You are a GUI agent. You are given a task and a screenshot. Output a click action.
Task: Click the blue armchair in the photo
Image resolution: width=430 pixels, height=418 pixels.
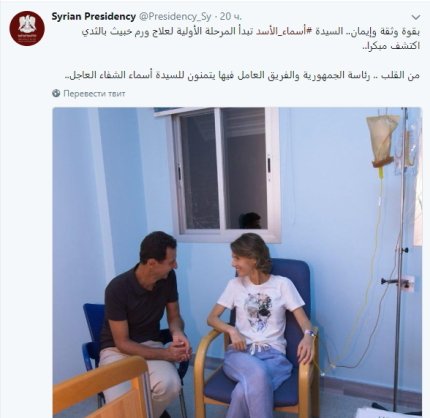click(257, 338)
